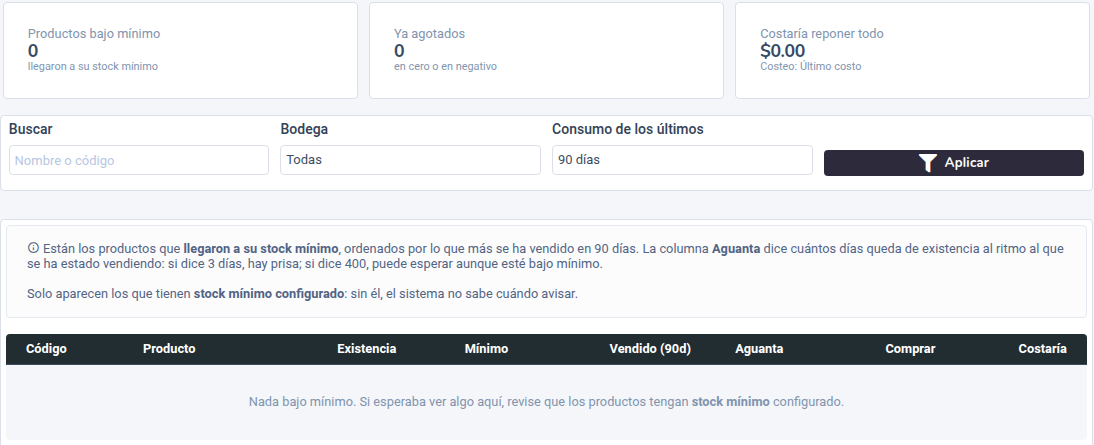Click the 'Solo aparecen los que tienen' note
1094x445 pixels.
[x=302, y=294]
